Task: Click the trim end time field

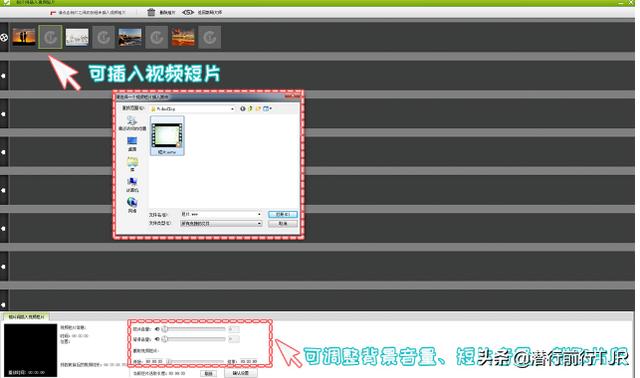Action: pos(248,361)
